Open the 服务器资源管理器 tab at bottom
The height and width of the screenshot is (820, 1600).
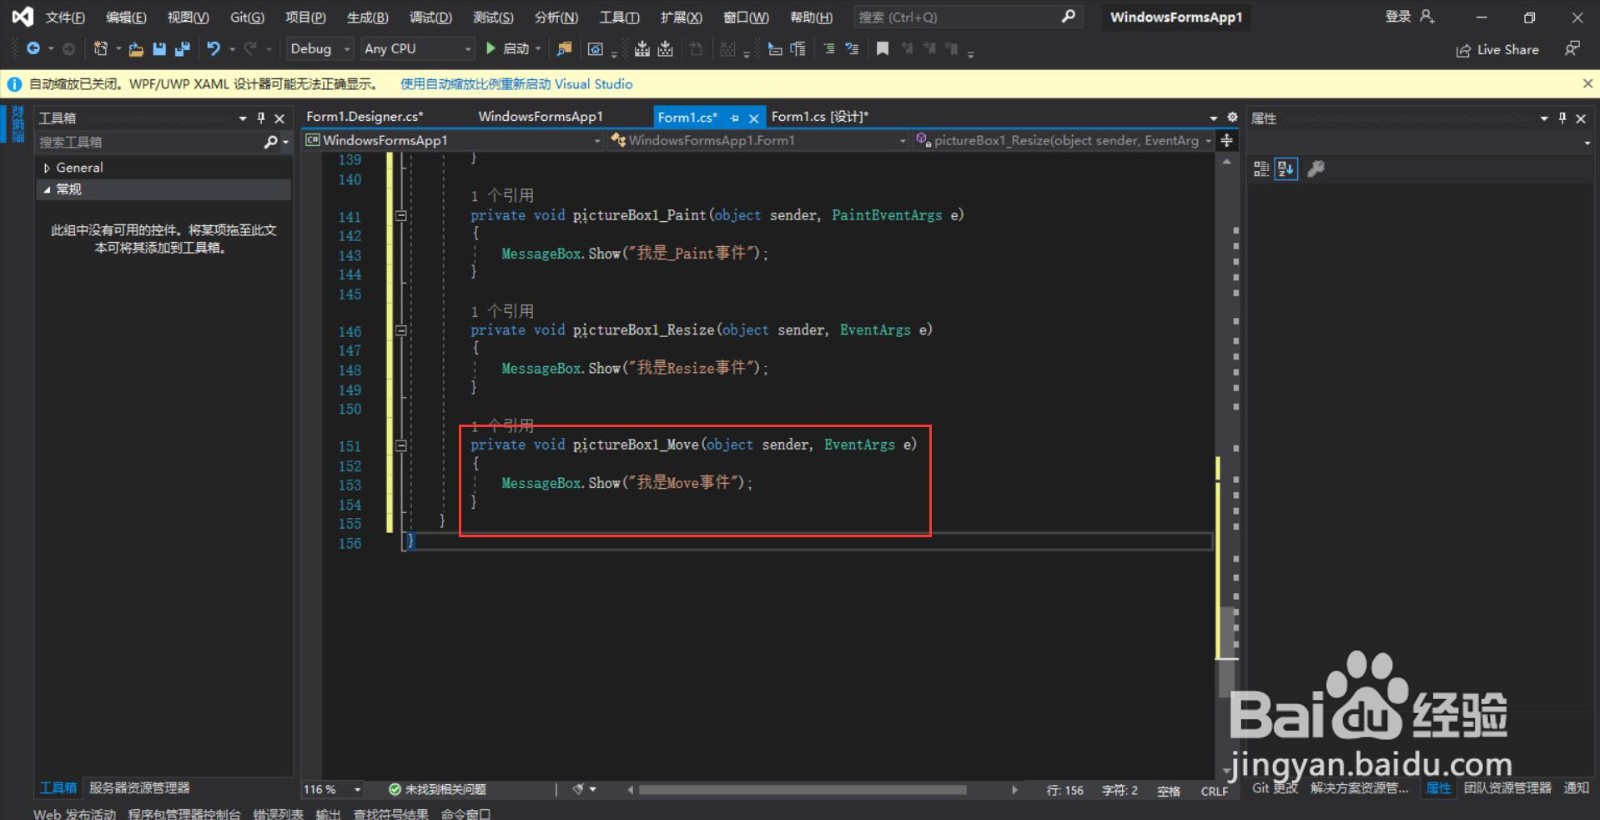139,788
